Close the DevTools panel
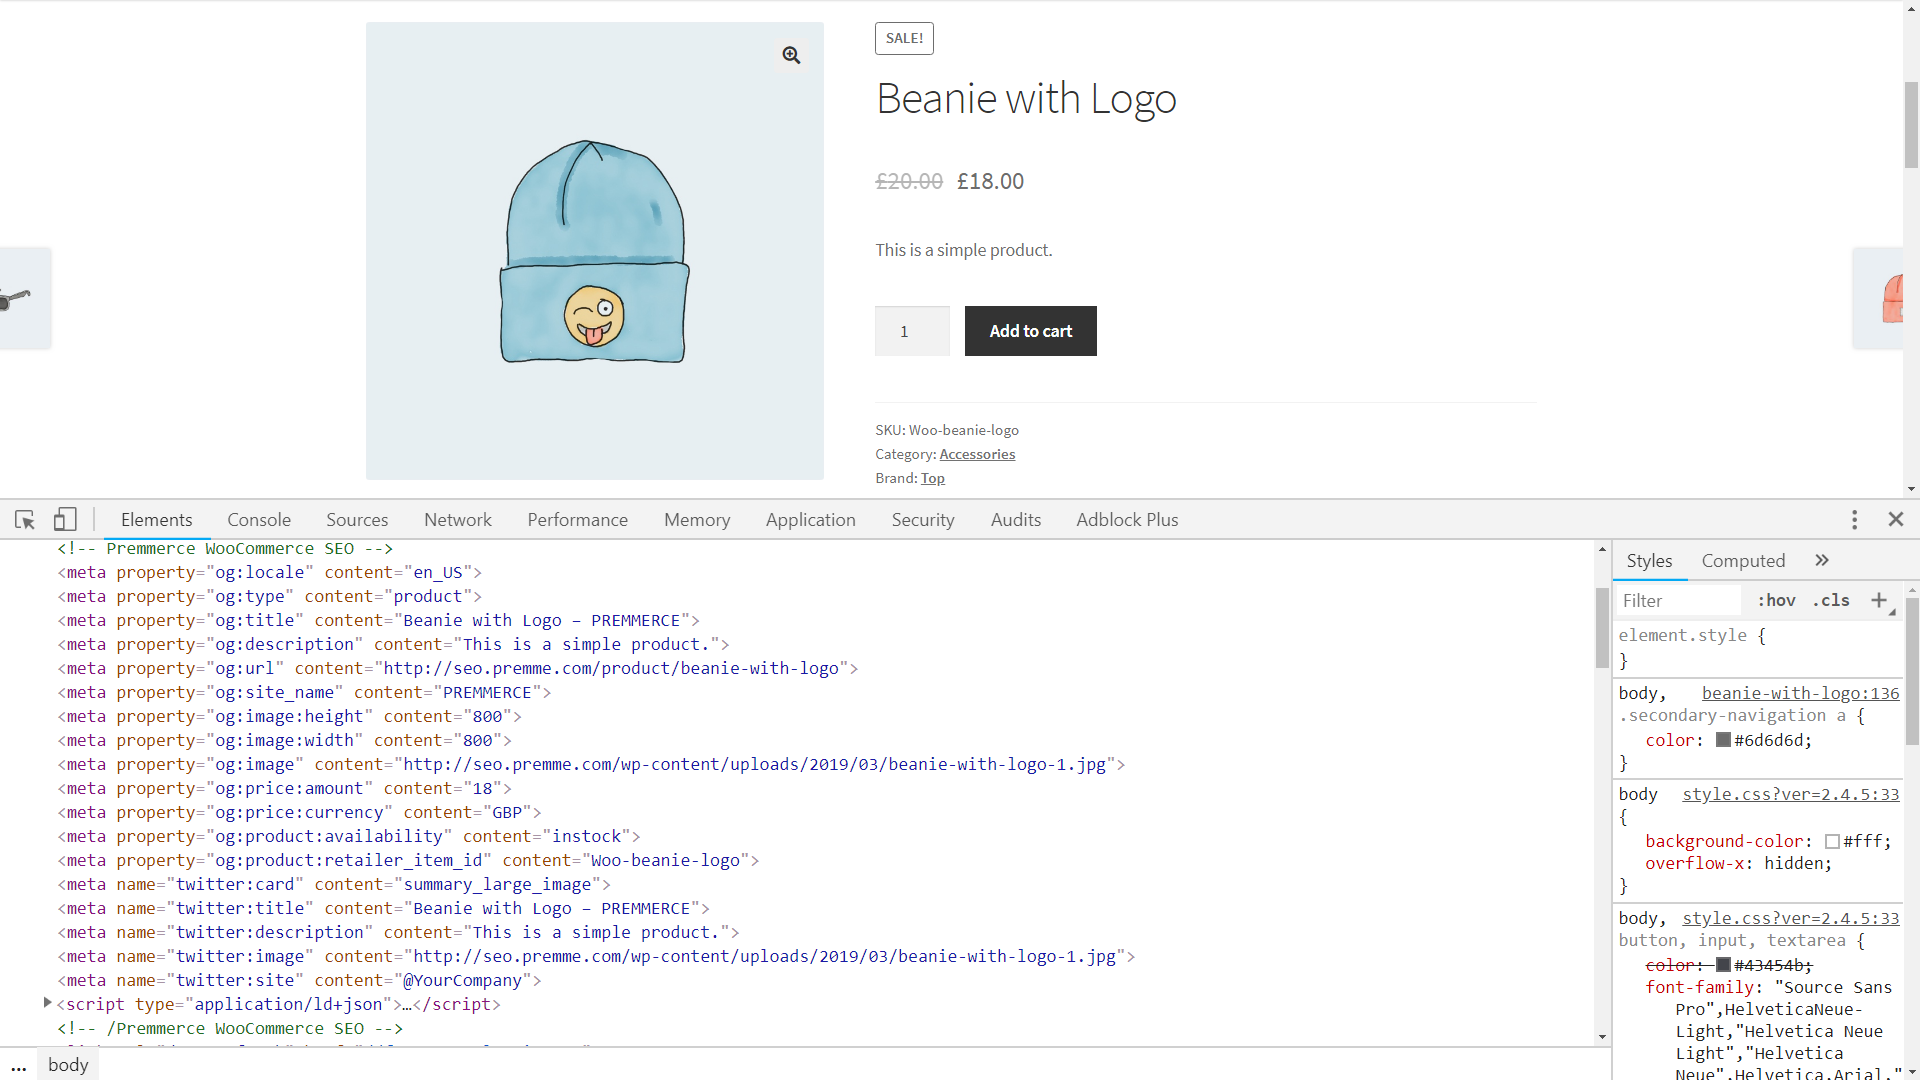Image resolution: width=1920 pixels, height=1080 pixels. click(x=1896, y=519)
